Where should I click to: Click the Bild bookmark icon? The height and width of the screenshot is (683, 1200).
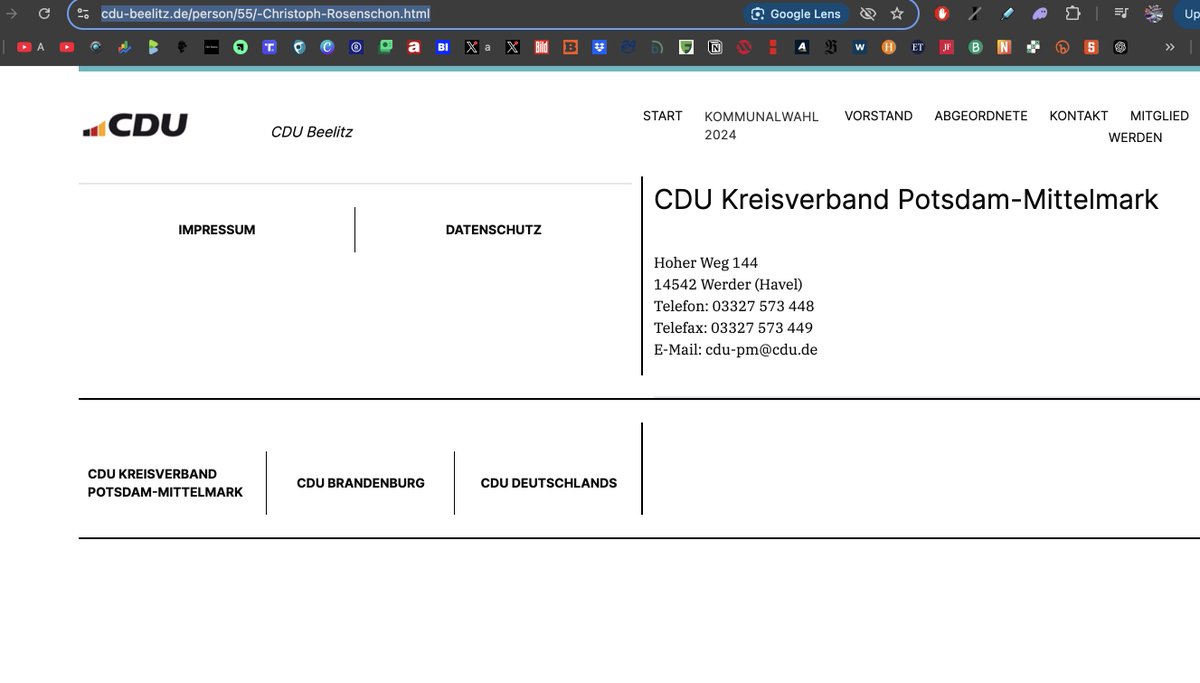coord(540,46)
